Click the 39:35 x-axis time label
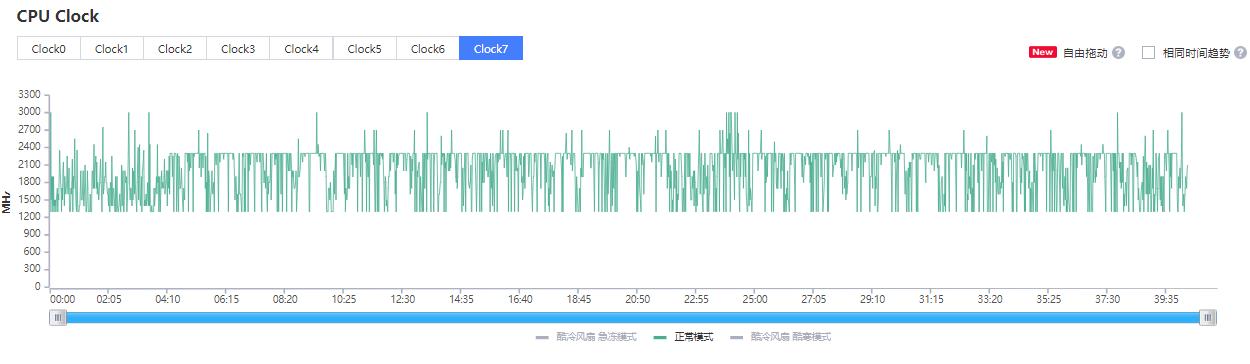The width and height of the screenshot is (1250, 364). click(x=1166, y=299)
